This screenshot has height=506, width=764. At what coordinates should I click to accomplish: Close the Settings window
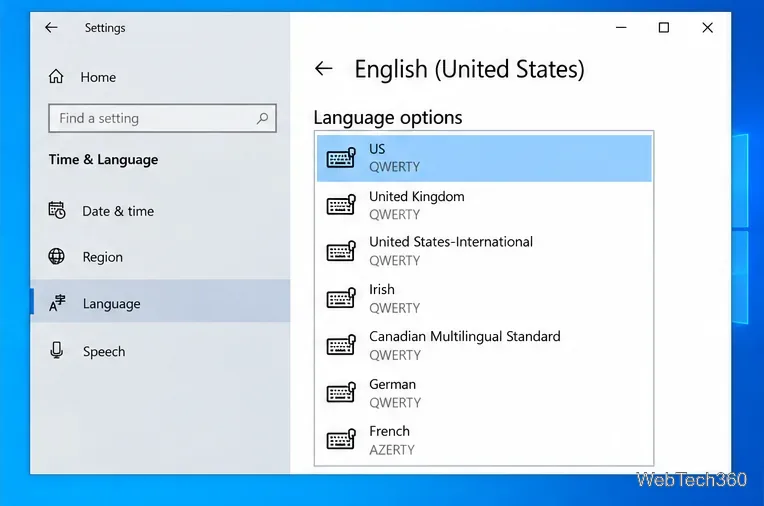pyautogui.click(x=707, y=28)
